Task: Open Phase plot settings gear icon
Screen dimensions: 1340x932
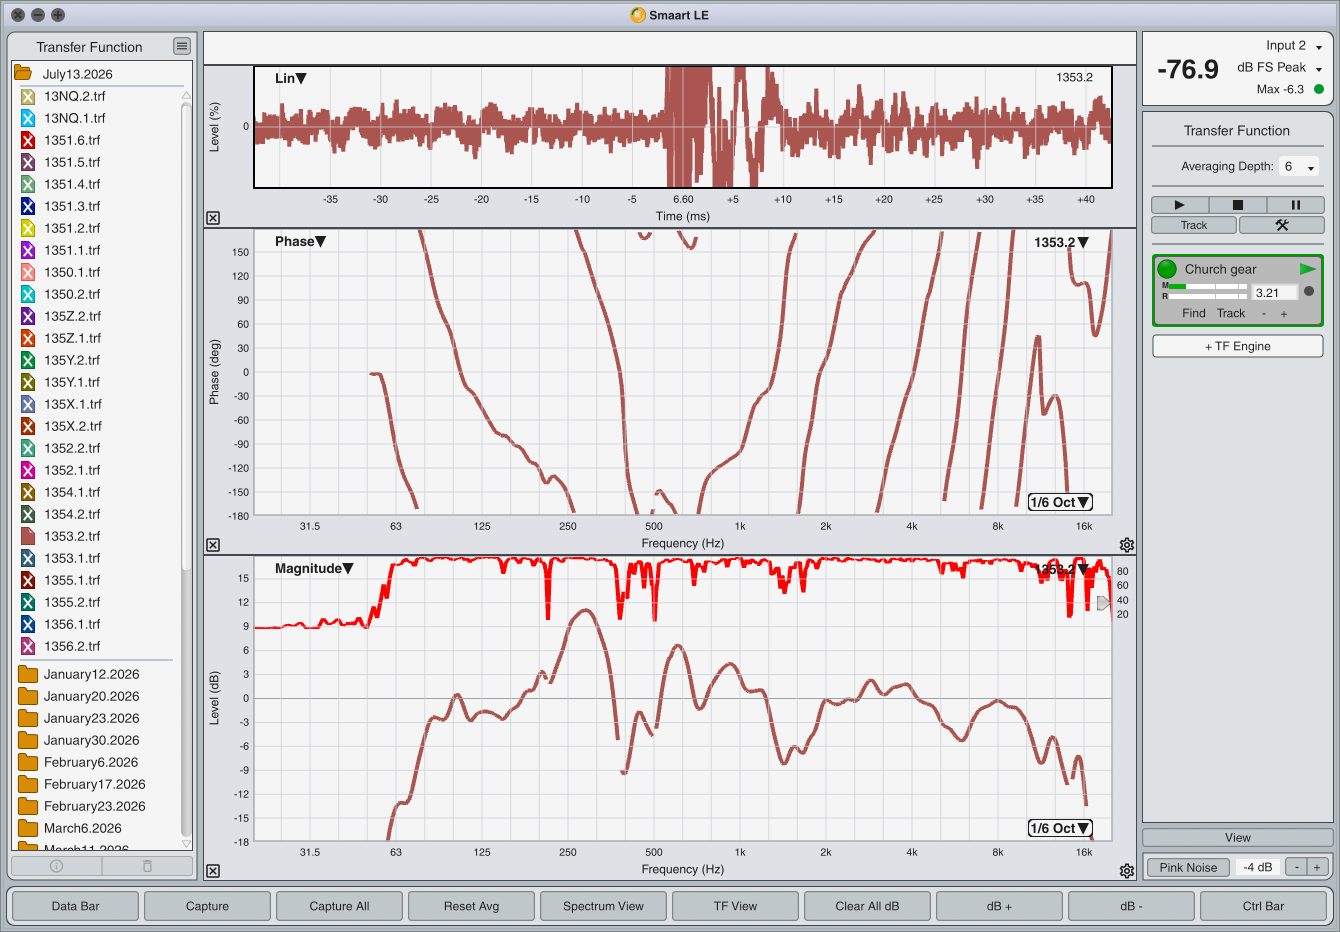Action: click(1127, 545)
